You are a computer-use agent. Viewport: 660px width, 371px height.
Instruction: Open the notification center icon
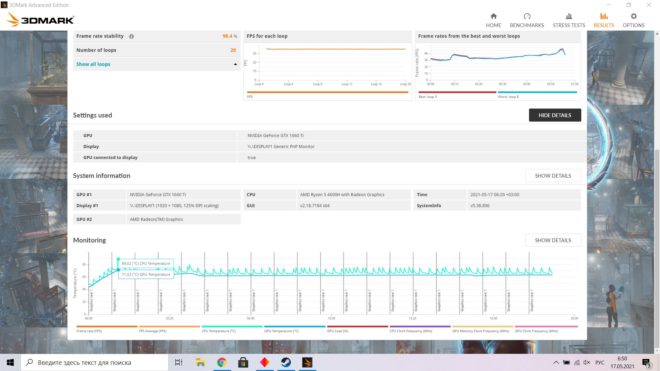click(x=647, y=363)
